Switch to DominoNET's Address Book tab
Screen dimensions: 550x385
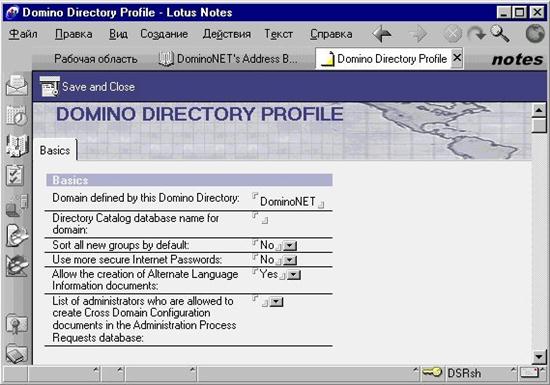228,59
